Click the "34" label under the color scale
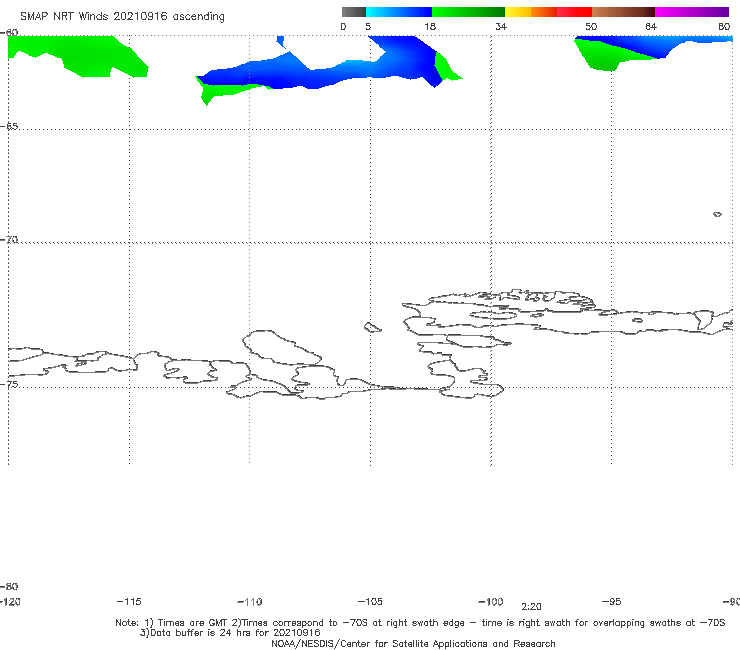 click(x=501, y=26)
